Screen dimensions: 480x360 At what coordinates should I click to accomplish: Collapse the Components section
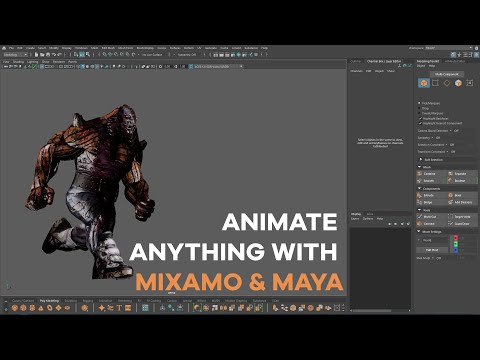419,189
